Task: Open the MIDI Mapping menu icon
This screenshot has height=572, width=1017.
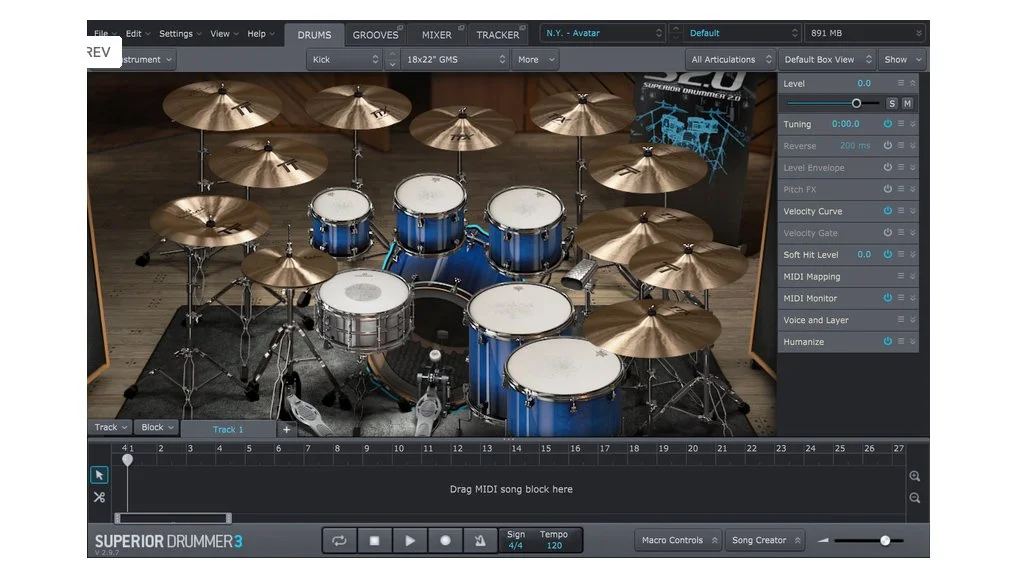Action: pos(901,276)
